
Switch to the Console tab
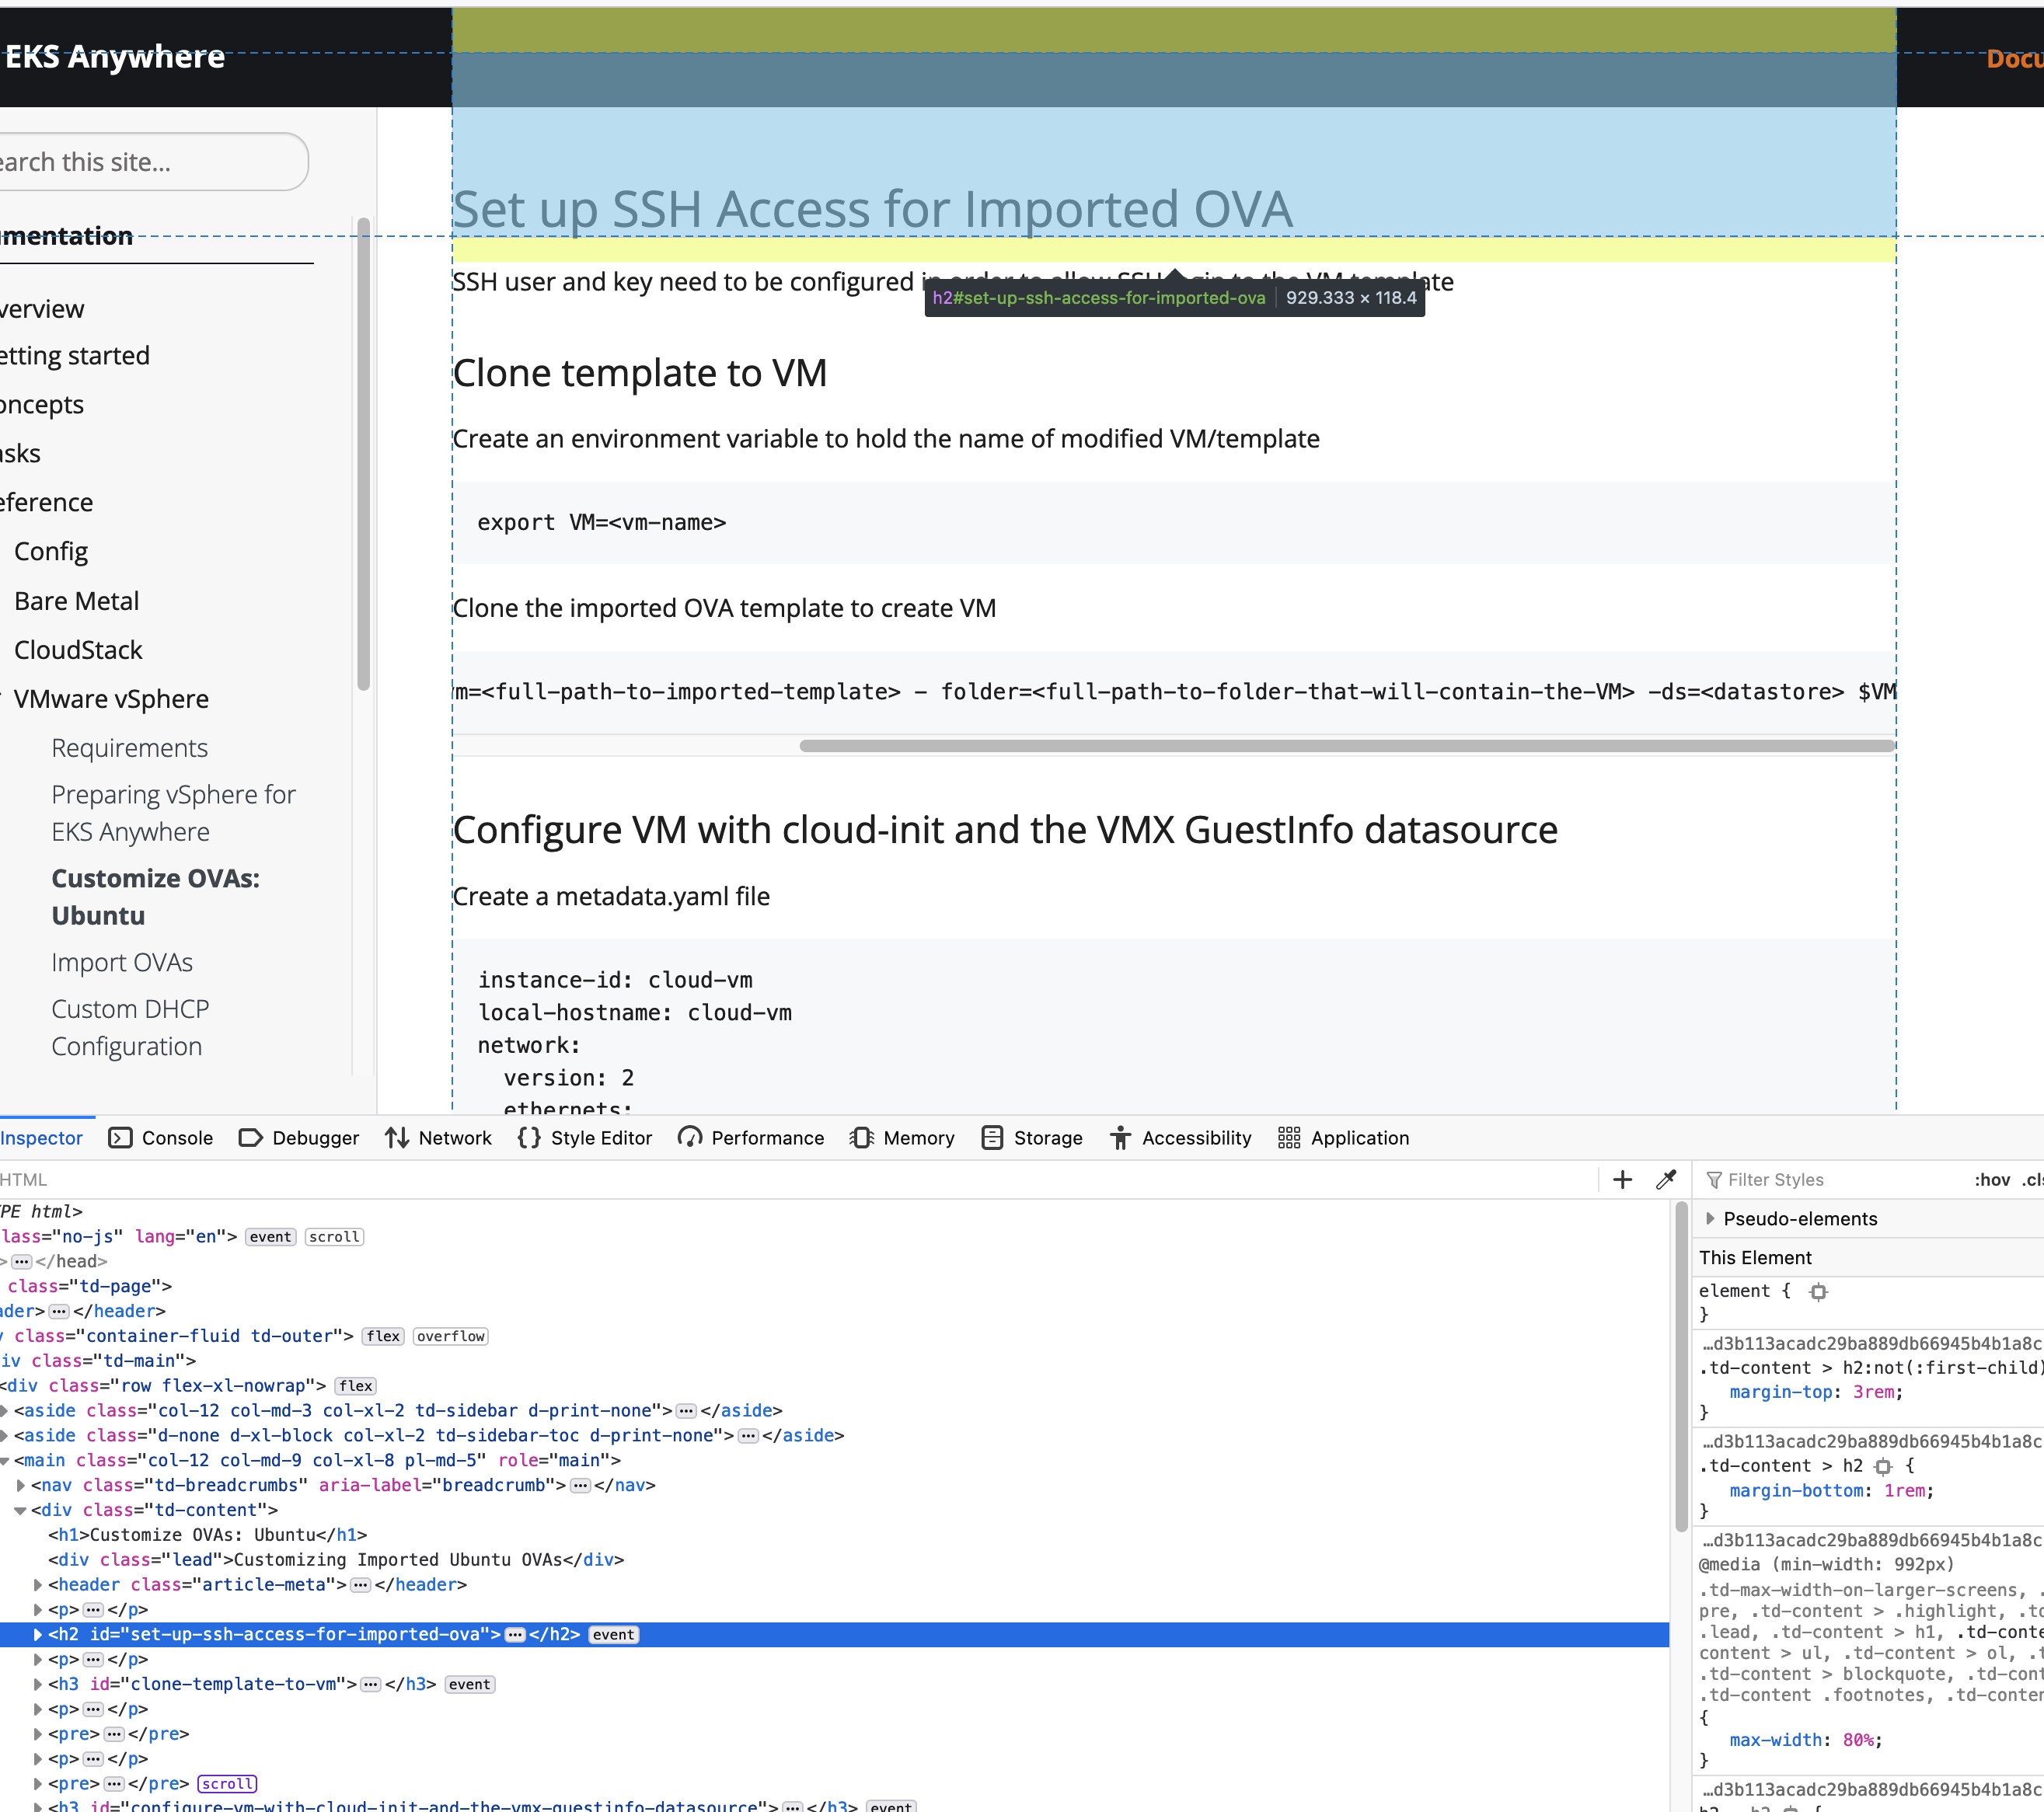[x=160, y=1138]
